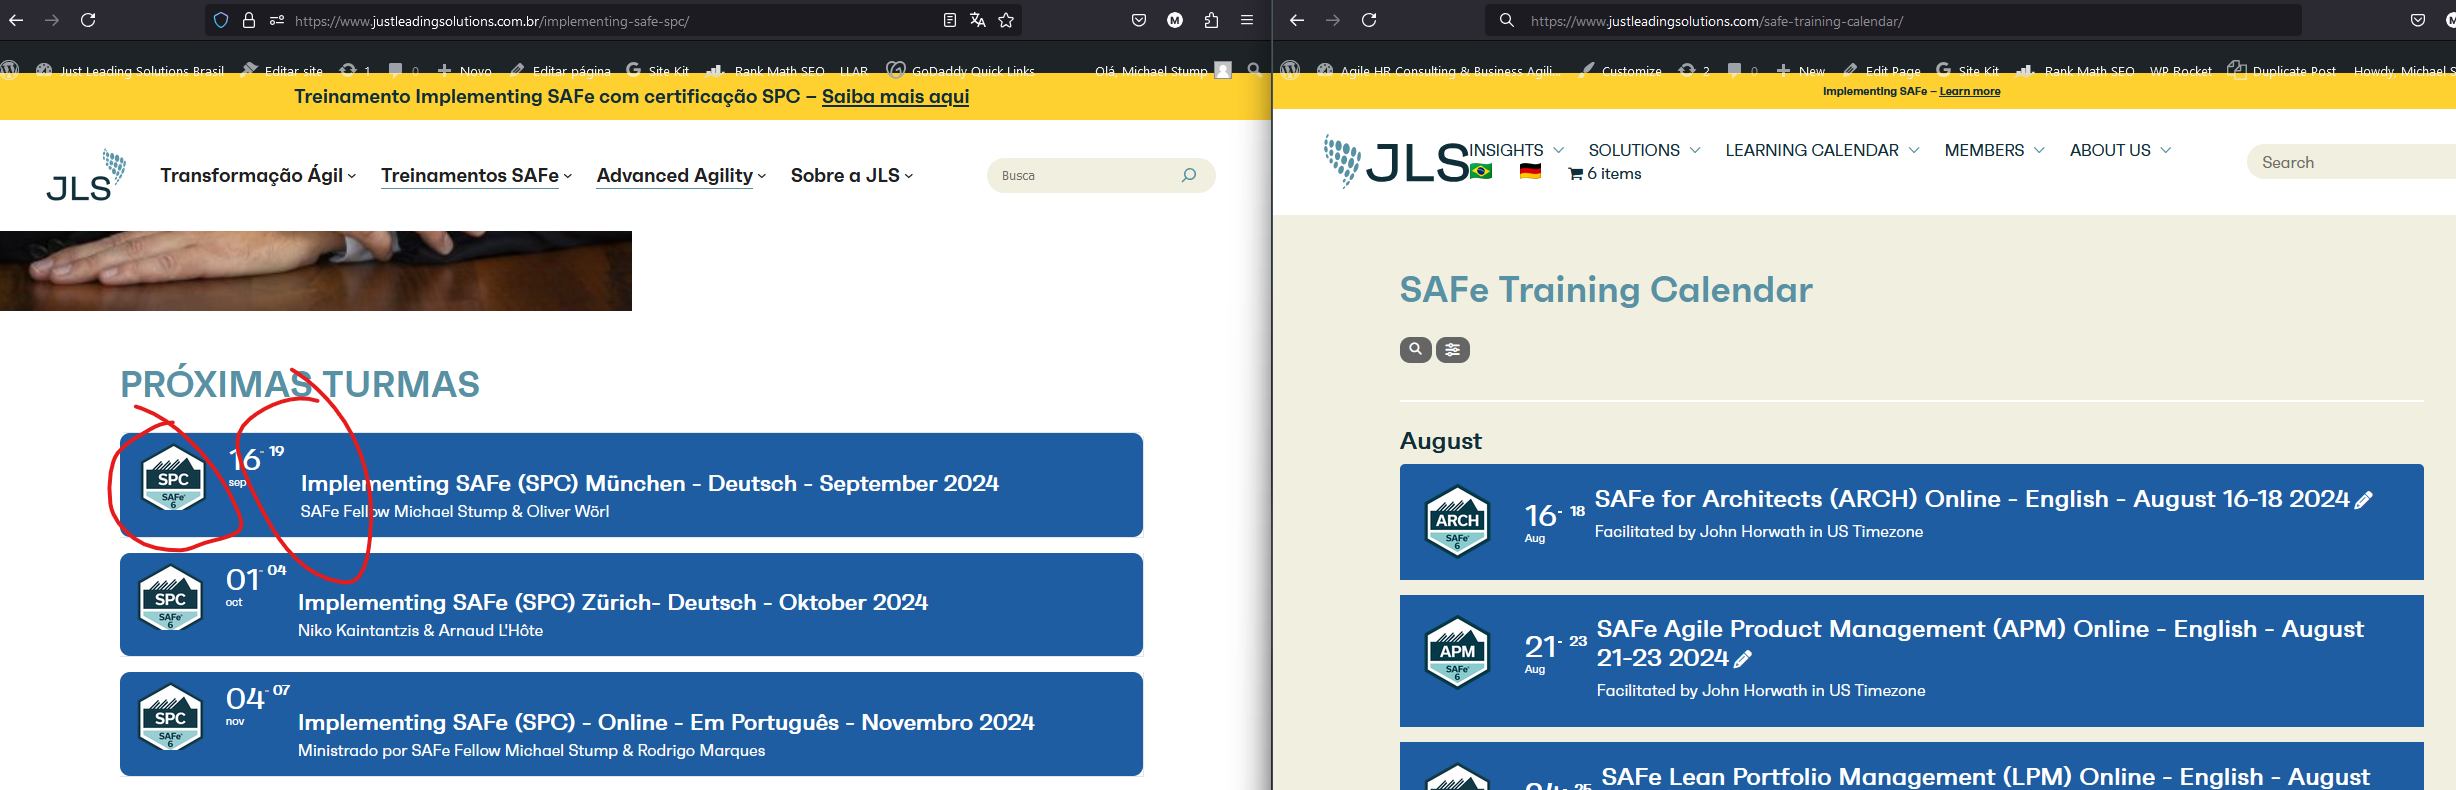This screenshot has width=2456, height=790.
Task: Open Edit Page in right admin bar
Action: 1881,70
